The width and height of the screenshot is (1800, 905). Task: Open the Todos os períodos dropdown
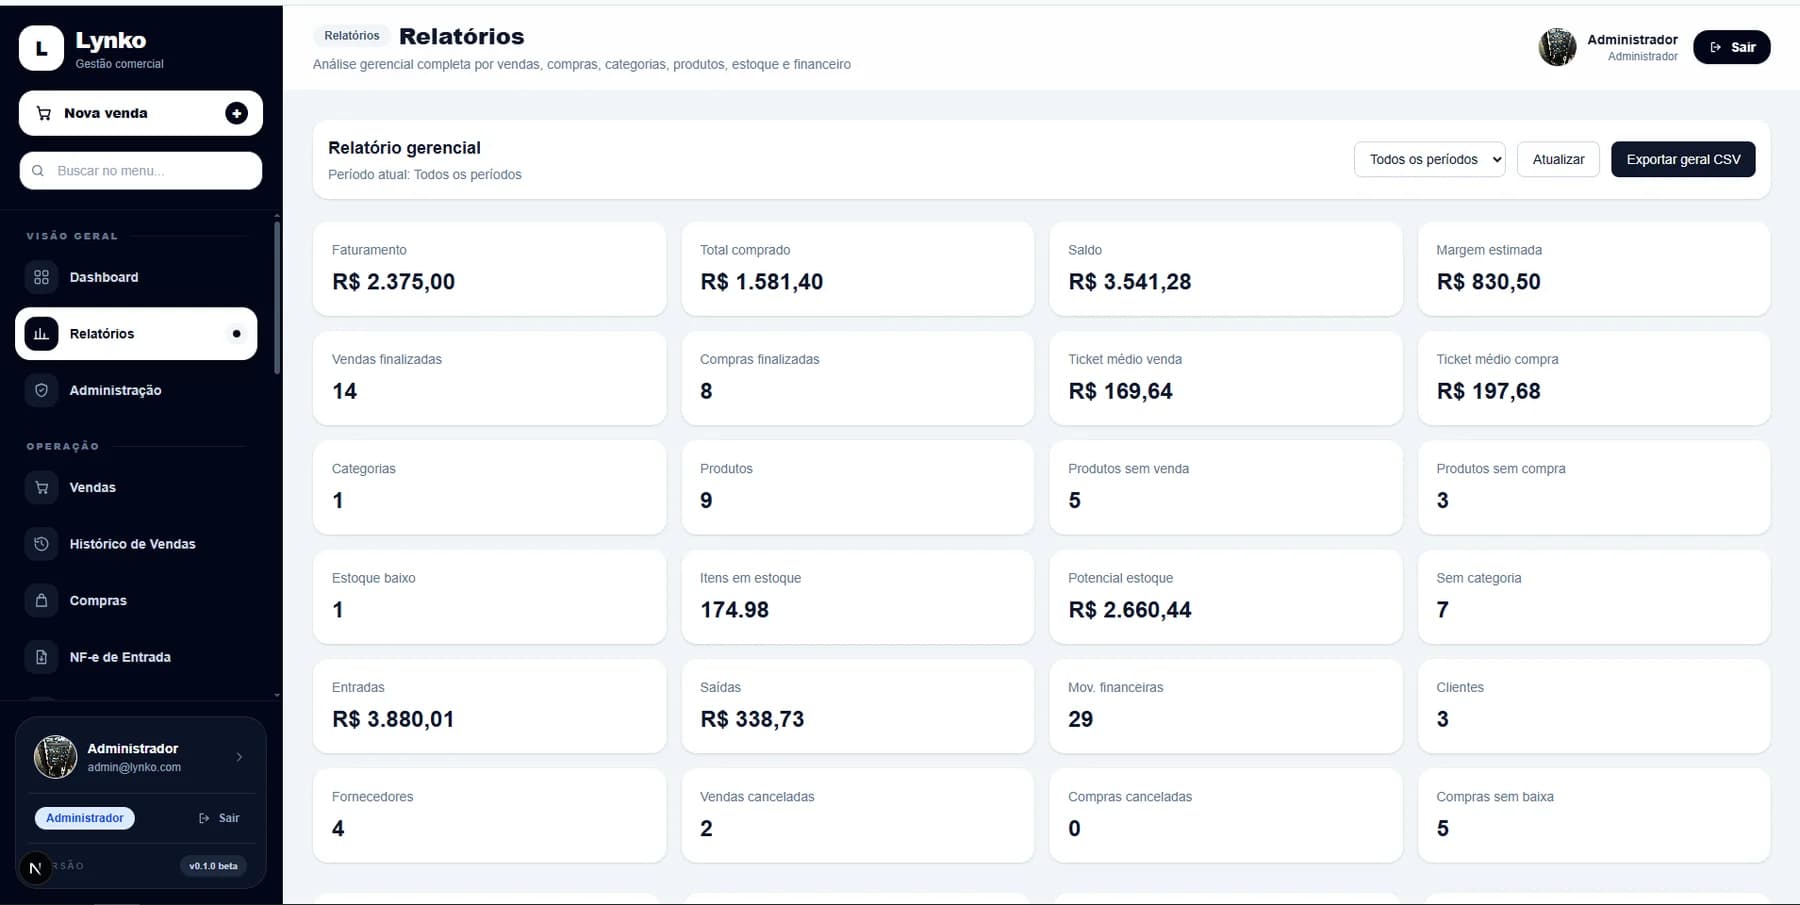pos(1429,159)
